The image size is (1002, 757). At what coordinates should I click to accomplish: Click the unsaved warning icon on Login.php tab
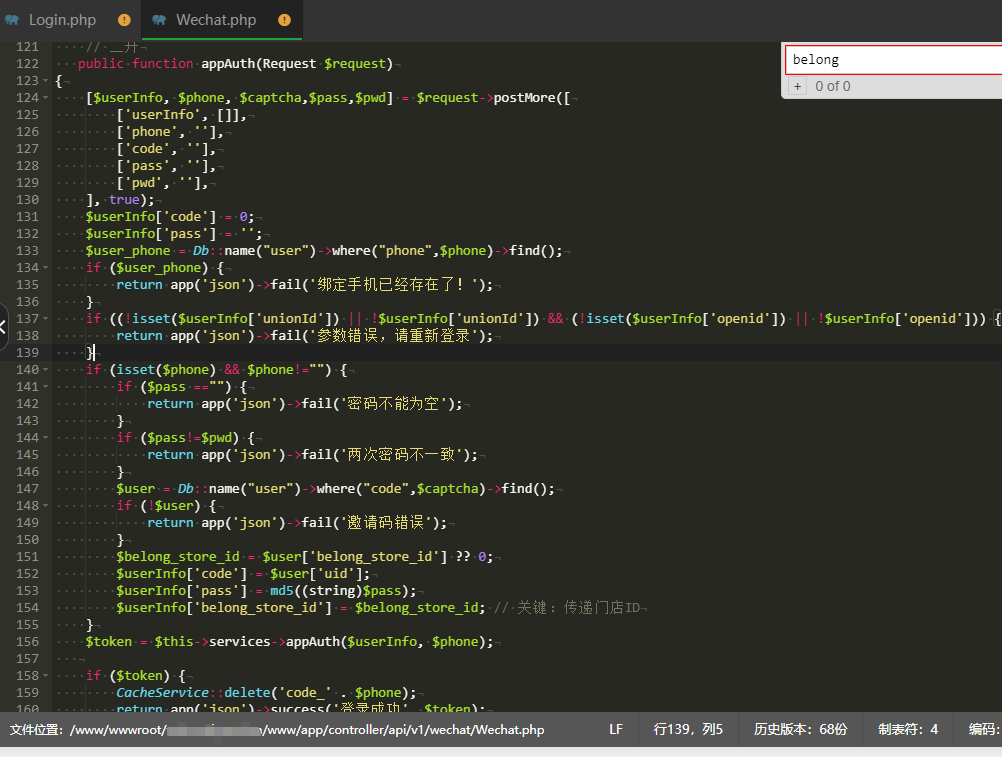(x=124, y=20)
